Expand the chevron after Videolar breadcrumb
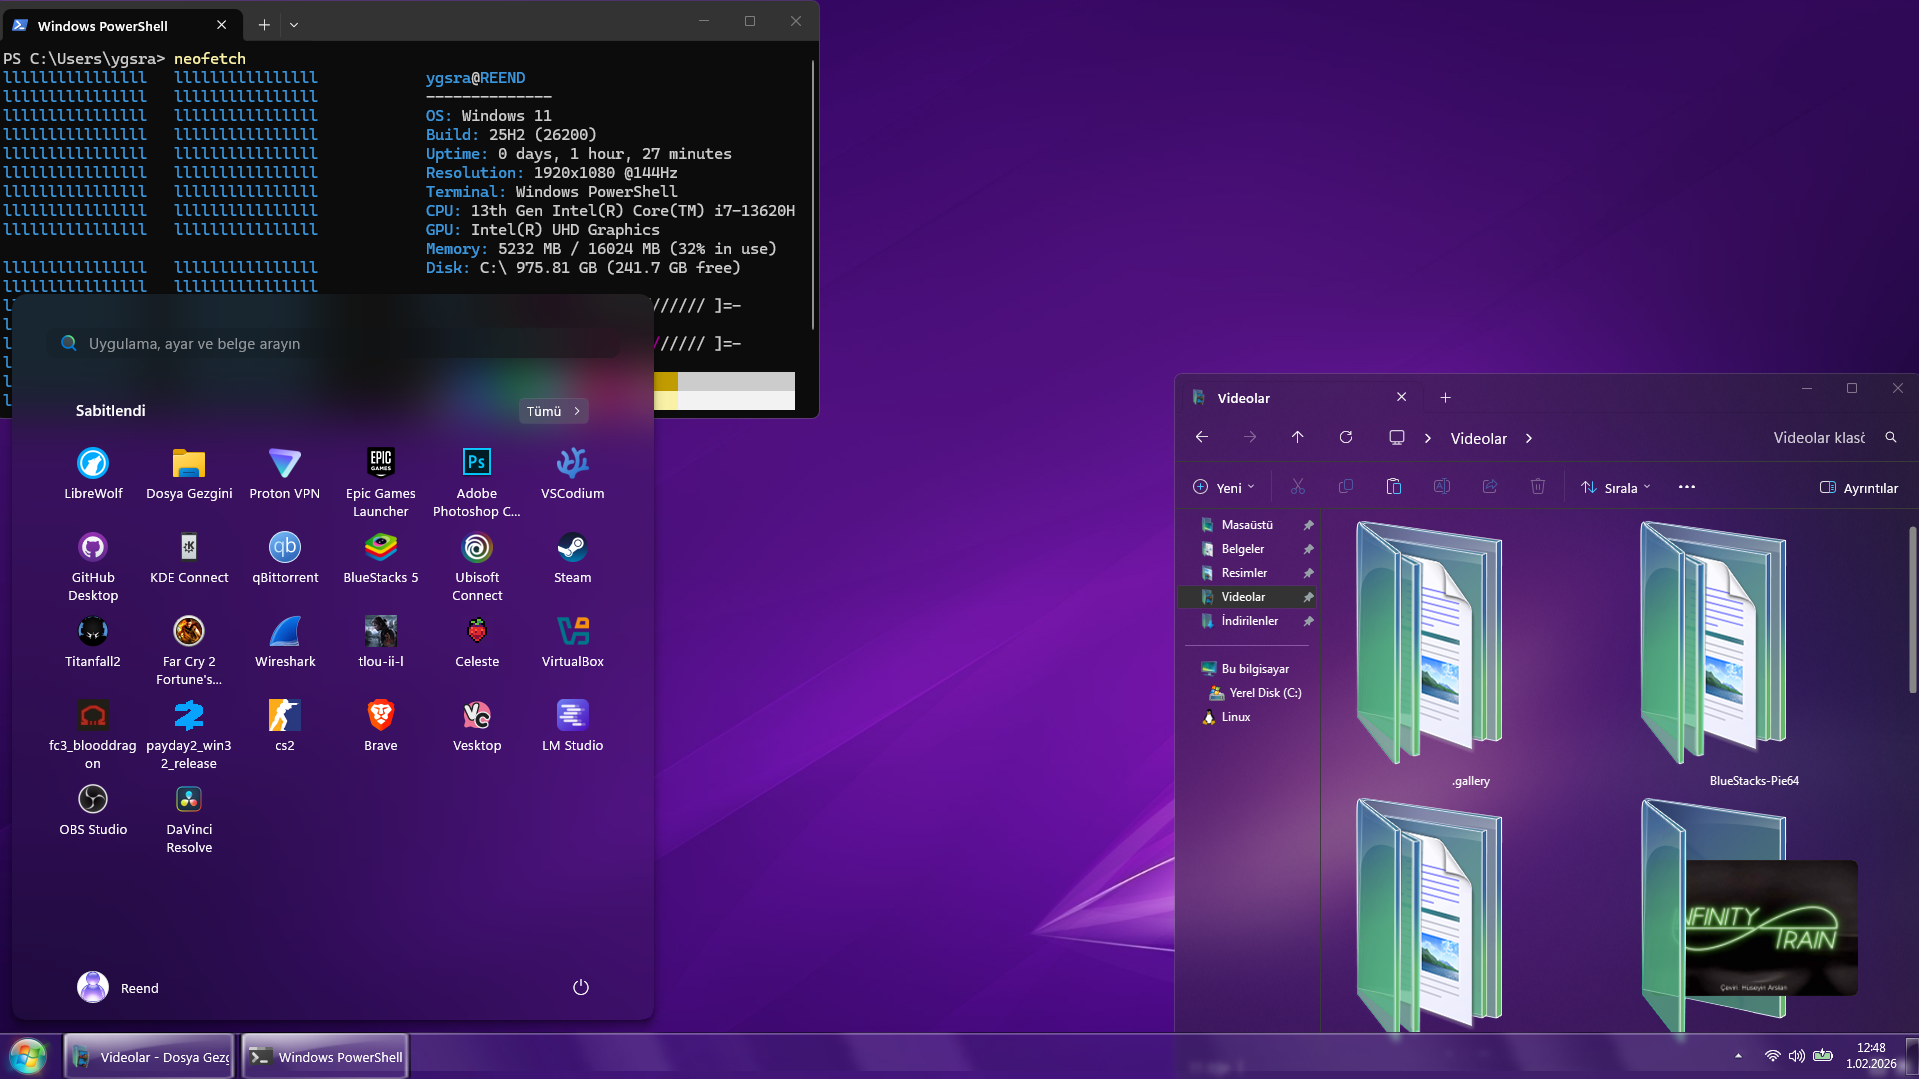 tap(1529, 439)
